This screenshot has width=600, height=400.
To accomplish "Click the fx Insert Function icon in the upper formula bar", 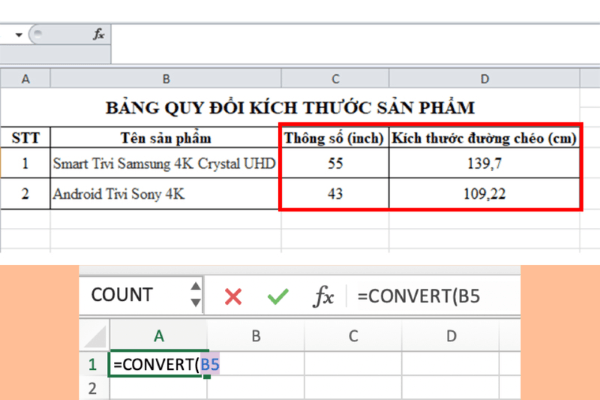I will tap(98, 34).
